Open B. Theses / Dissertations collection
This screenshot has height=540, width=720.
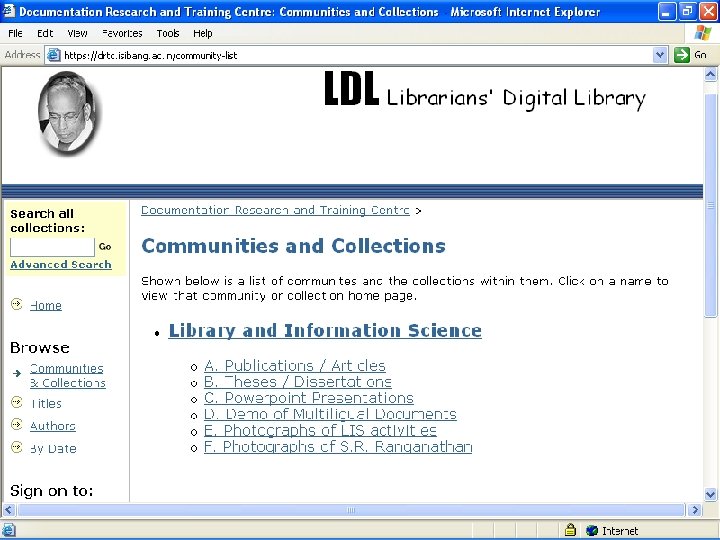(298, 382)
